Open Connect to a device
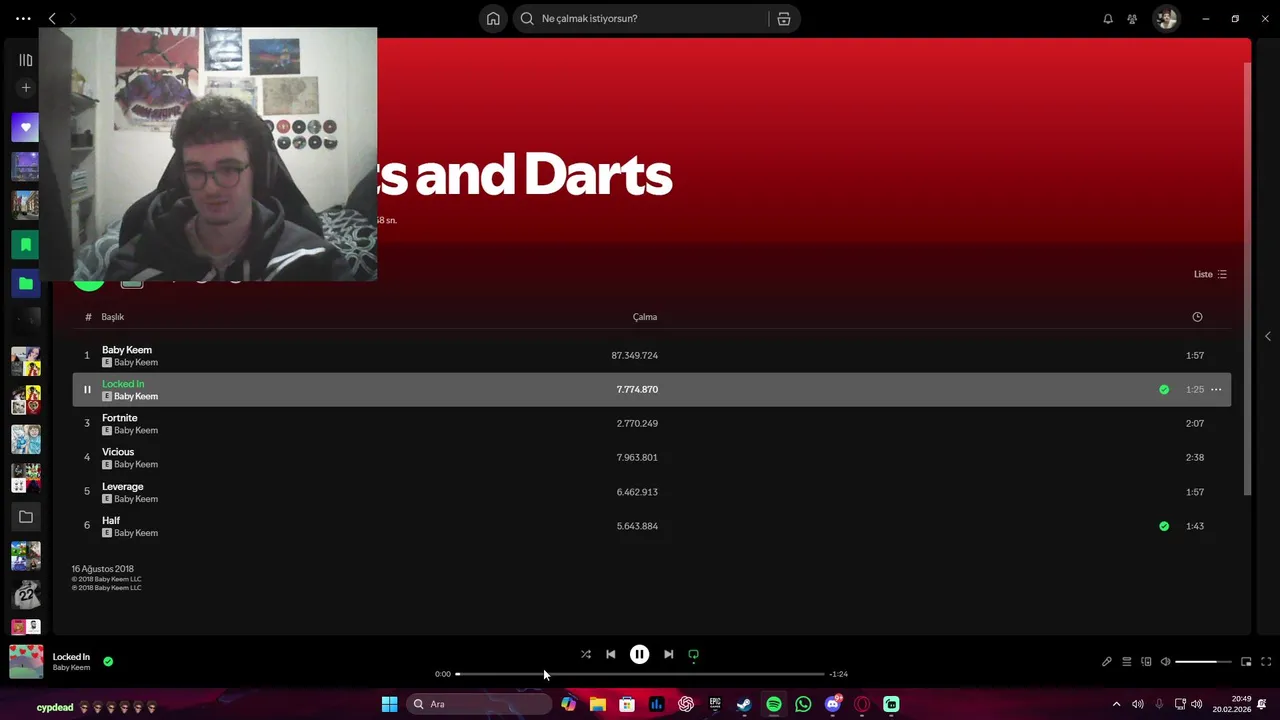This screenshot has height=720, width=1280. click(1146, 661)
